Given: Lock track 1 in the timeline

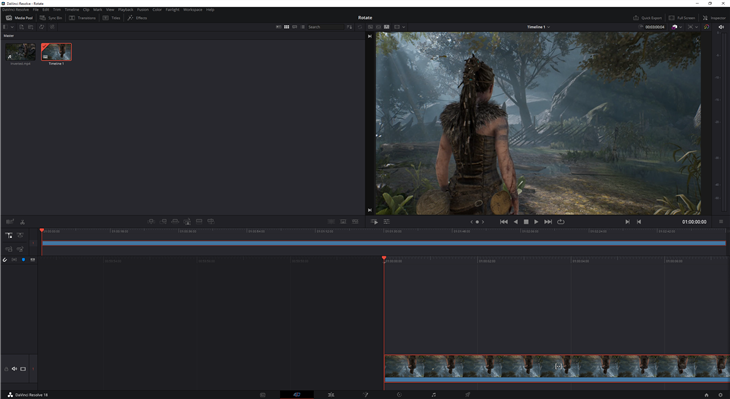Looking at the screenshot, I should [x=6, y=369].
